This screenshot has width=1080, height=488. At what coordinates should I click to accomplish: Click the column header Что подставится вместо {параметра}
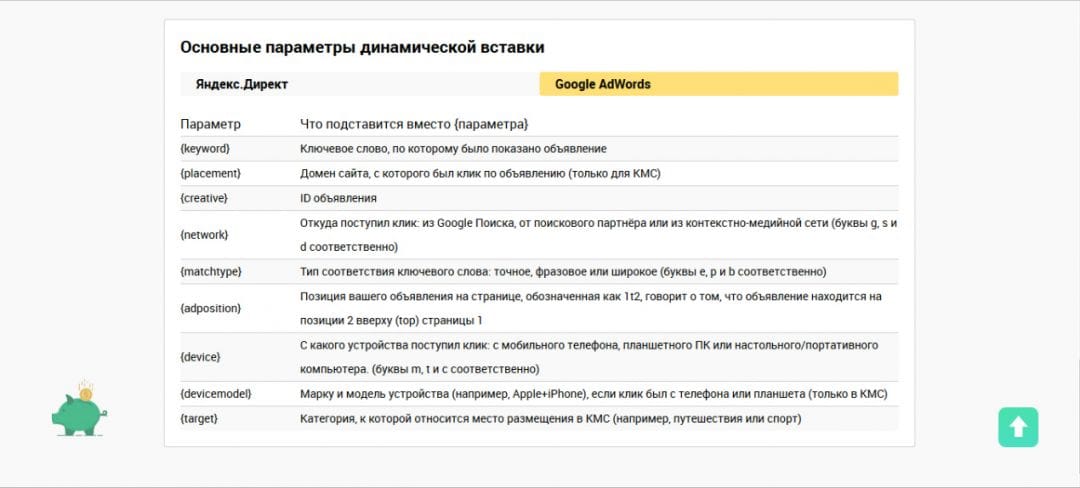tap(414, 125)
